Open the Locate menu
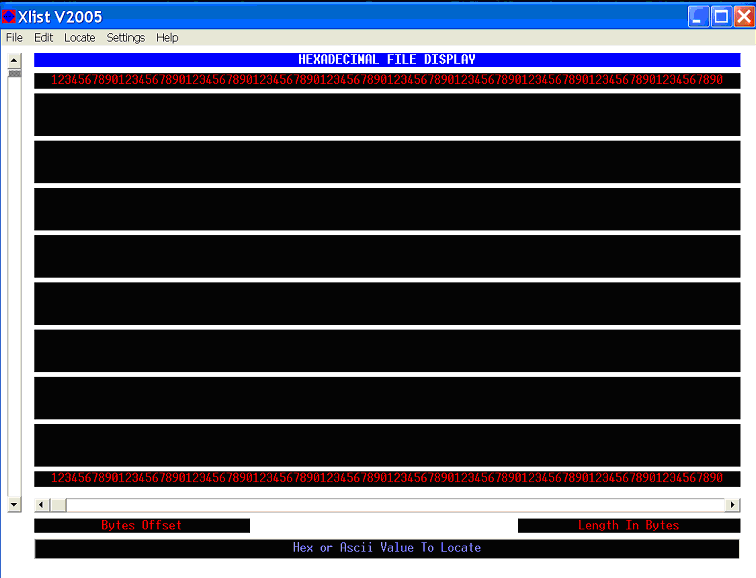 tap(80, 38)
